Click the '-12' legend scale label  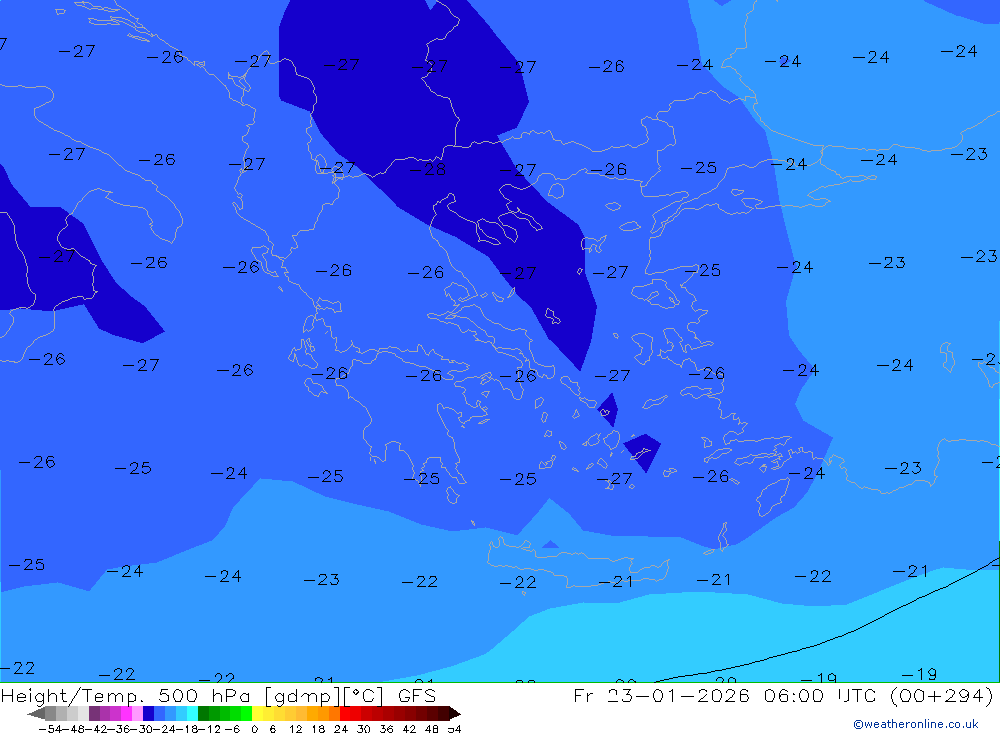pyautogui.click(x=209, y=729)
